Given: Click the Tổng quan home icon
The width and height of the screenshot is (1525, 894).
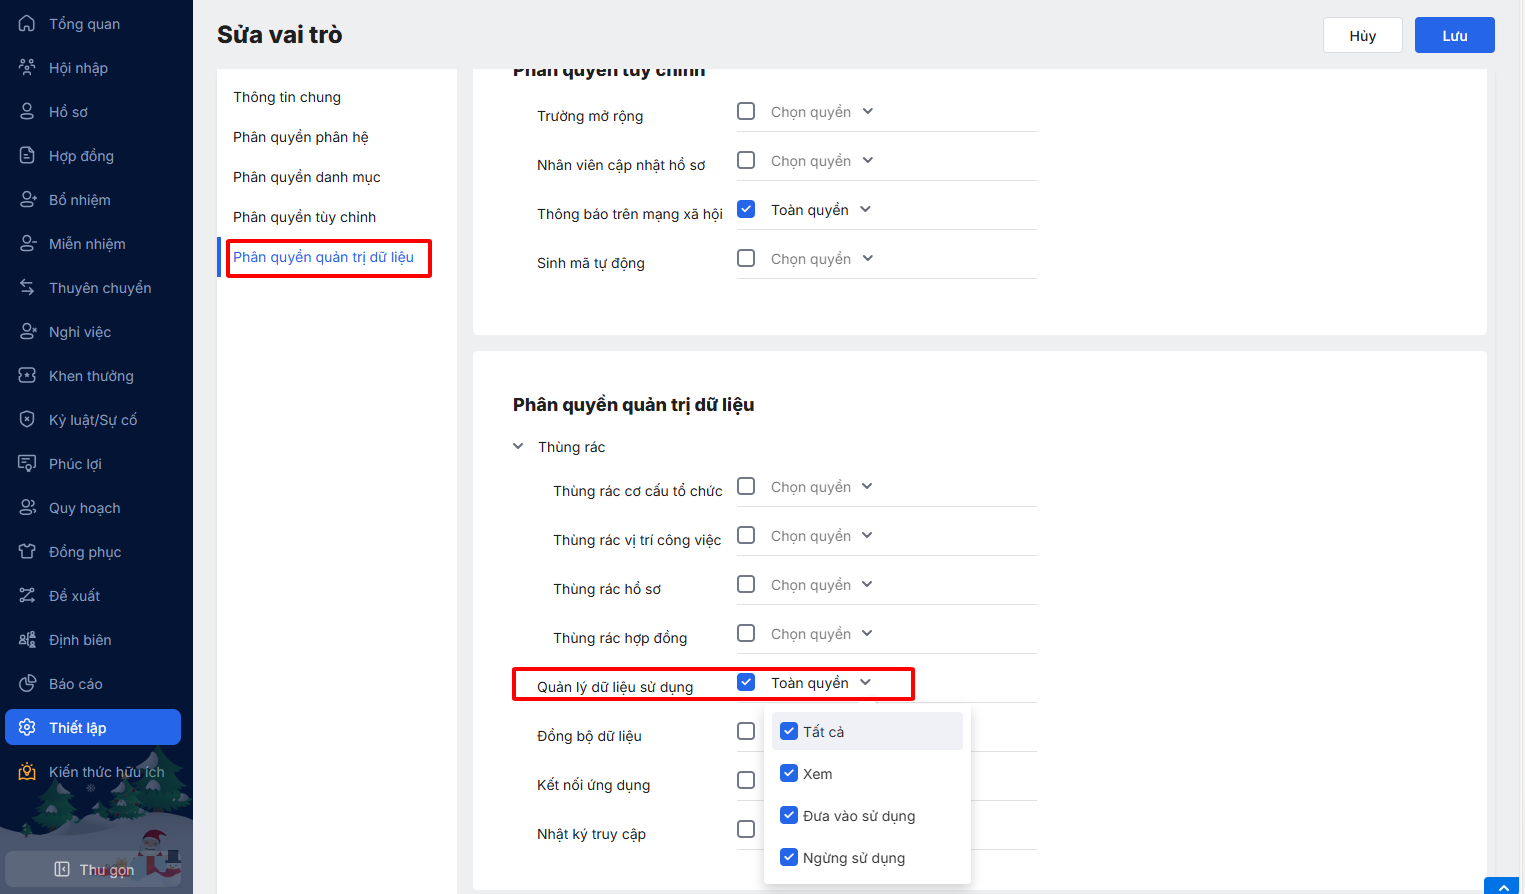Looking at the screenshot, I should (x=27, y=23).
